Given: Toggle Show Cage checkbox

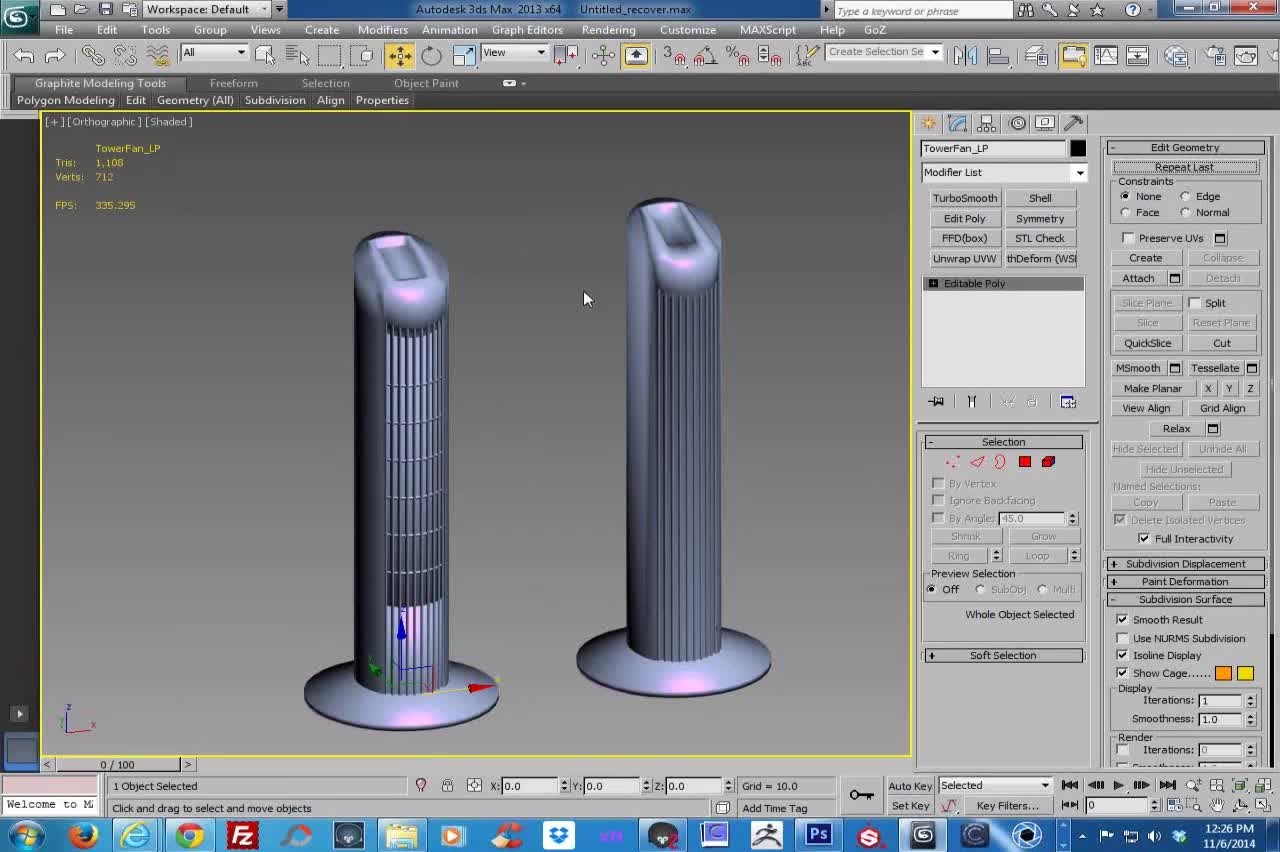Looking at the screenshot, I should coord(1122,673).
